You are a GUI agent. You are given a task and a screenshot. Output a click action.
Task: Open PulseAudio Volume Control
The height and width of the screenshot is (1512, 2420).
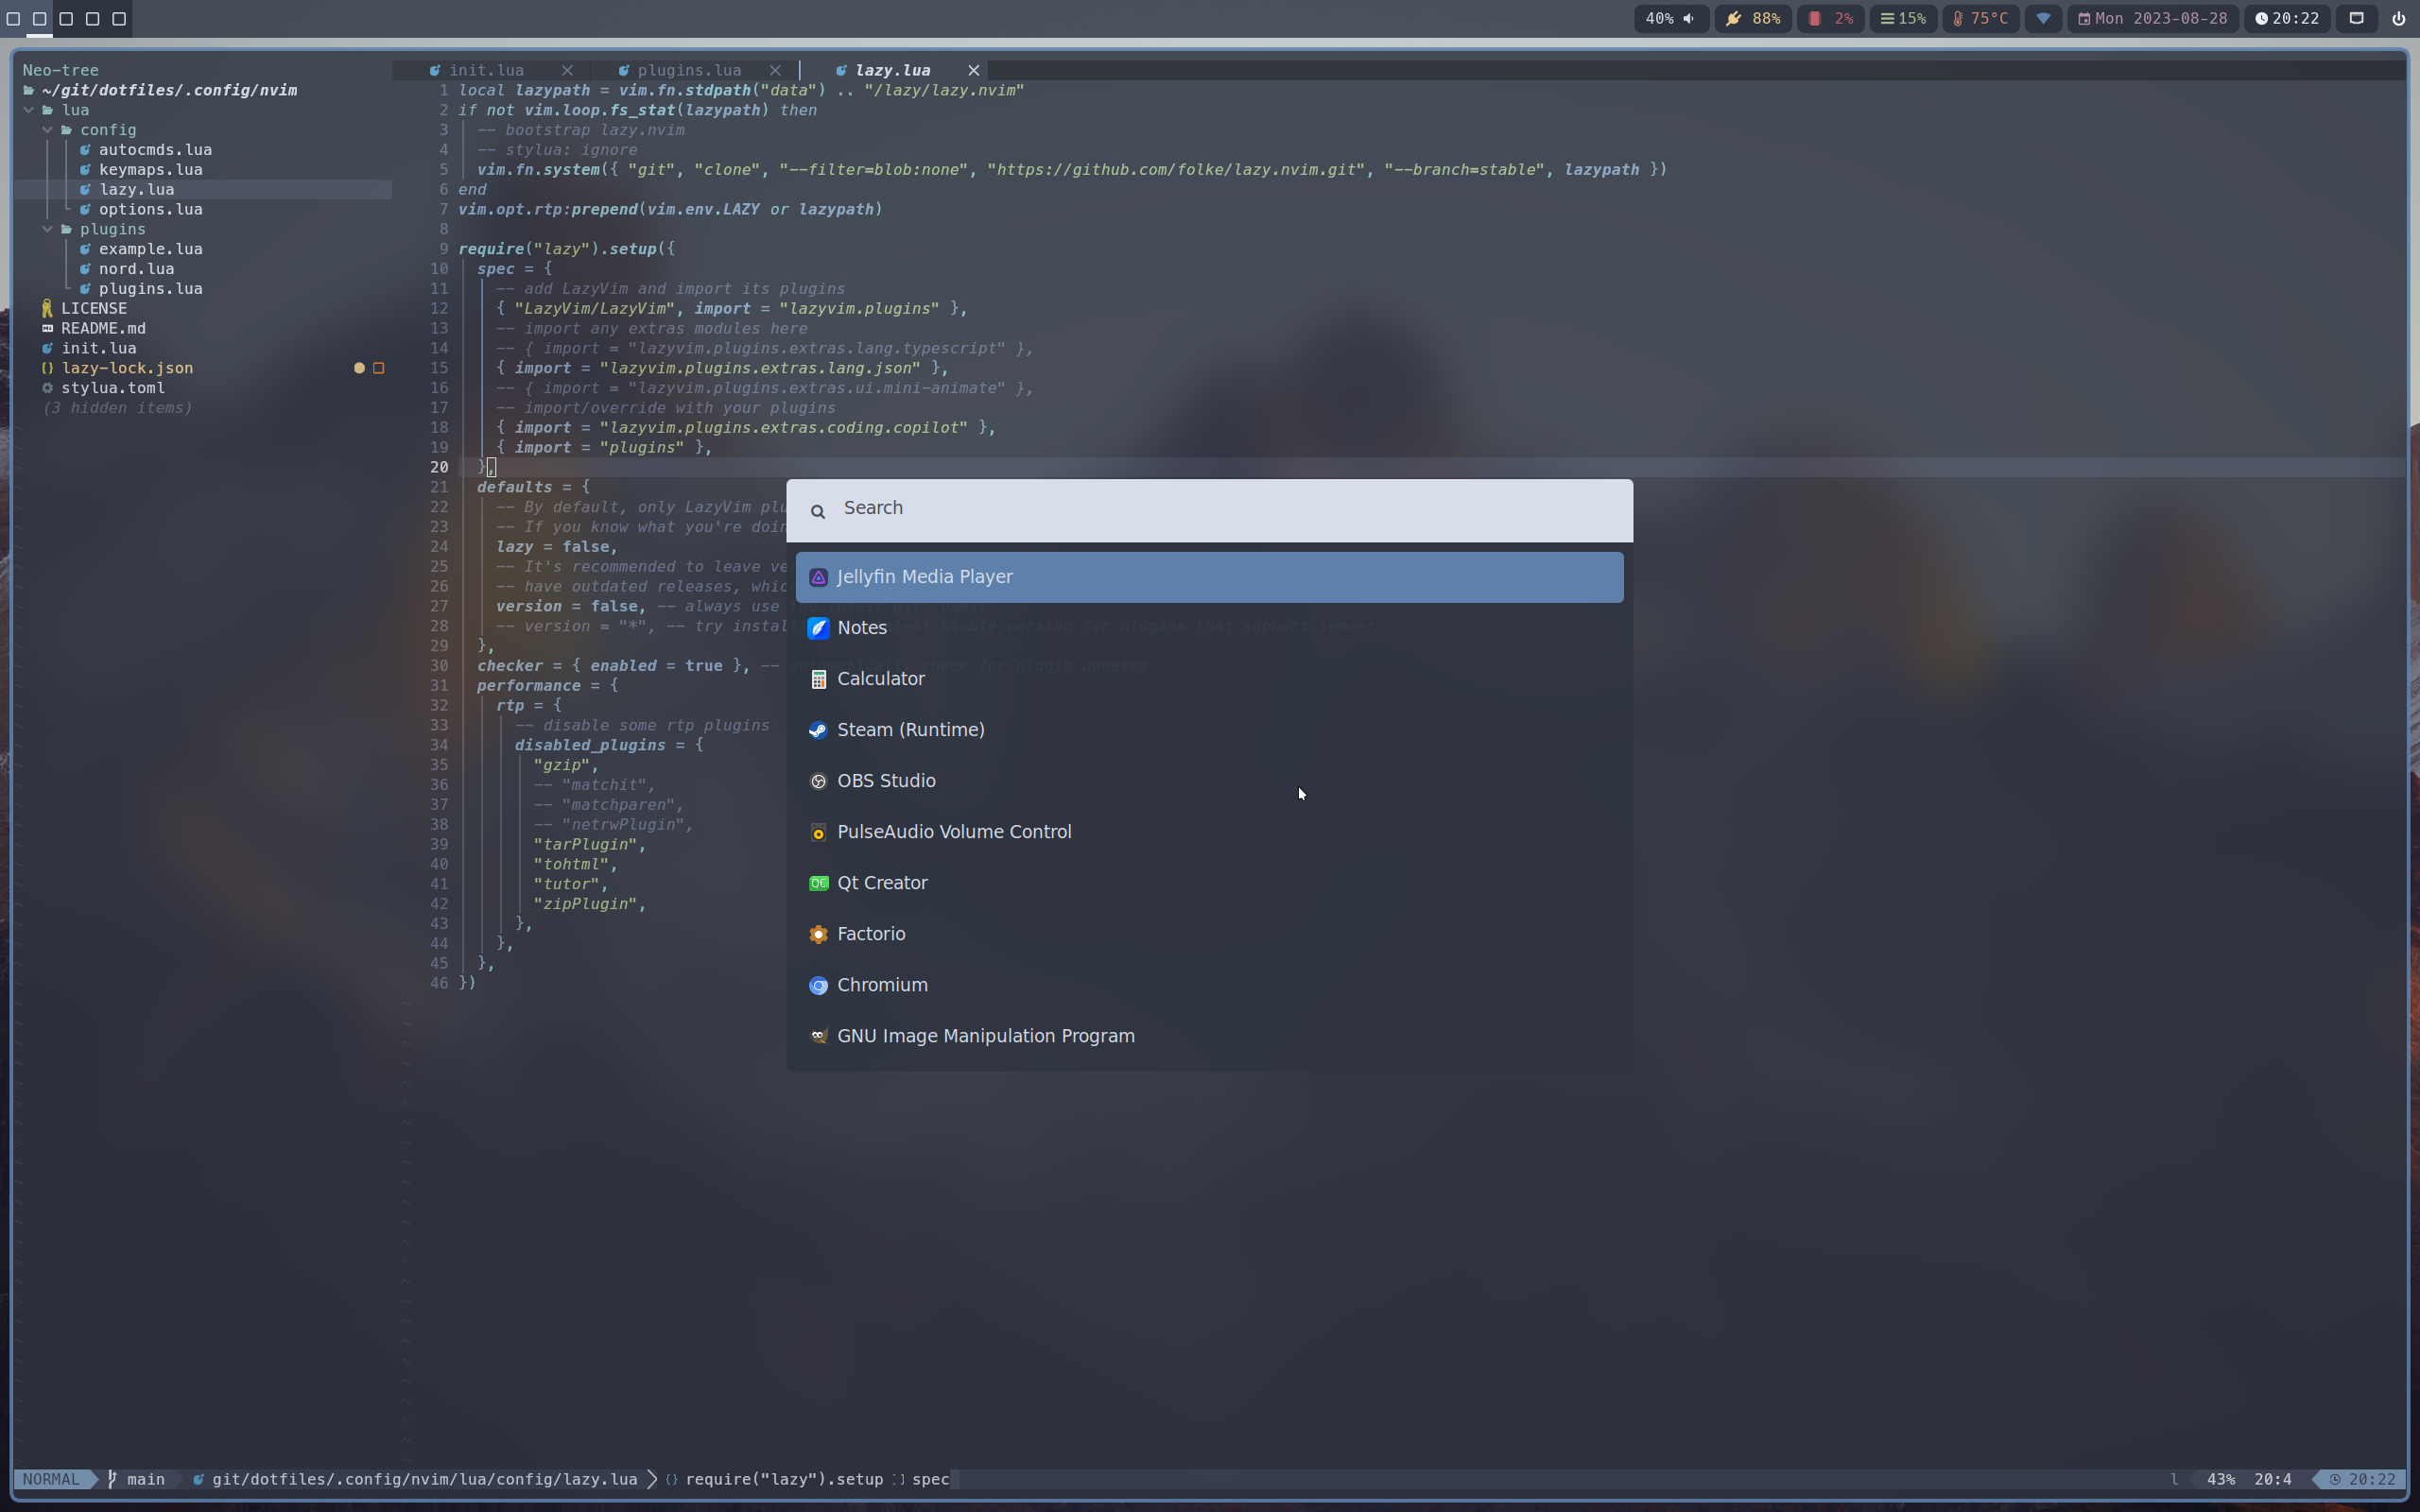click(953, 832)
